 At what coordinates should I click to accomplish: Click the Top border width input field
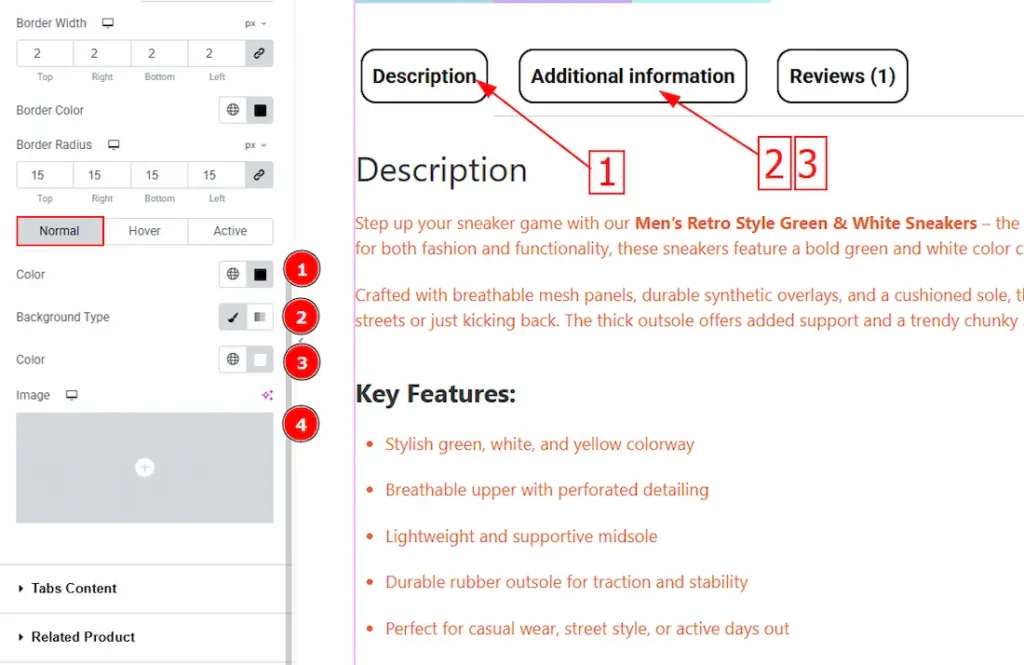tap(44, 54)
